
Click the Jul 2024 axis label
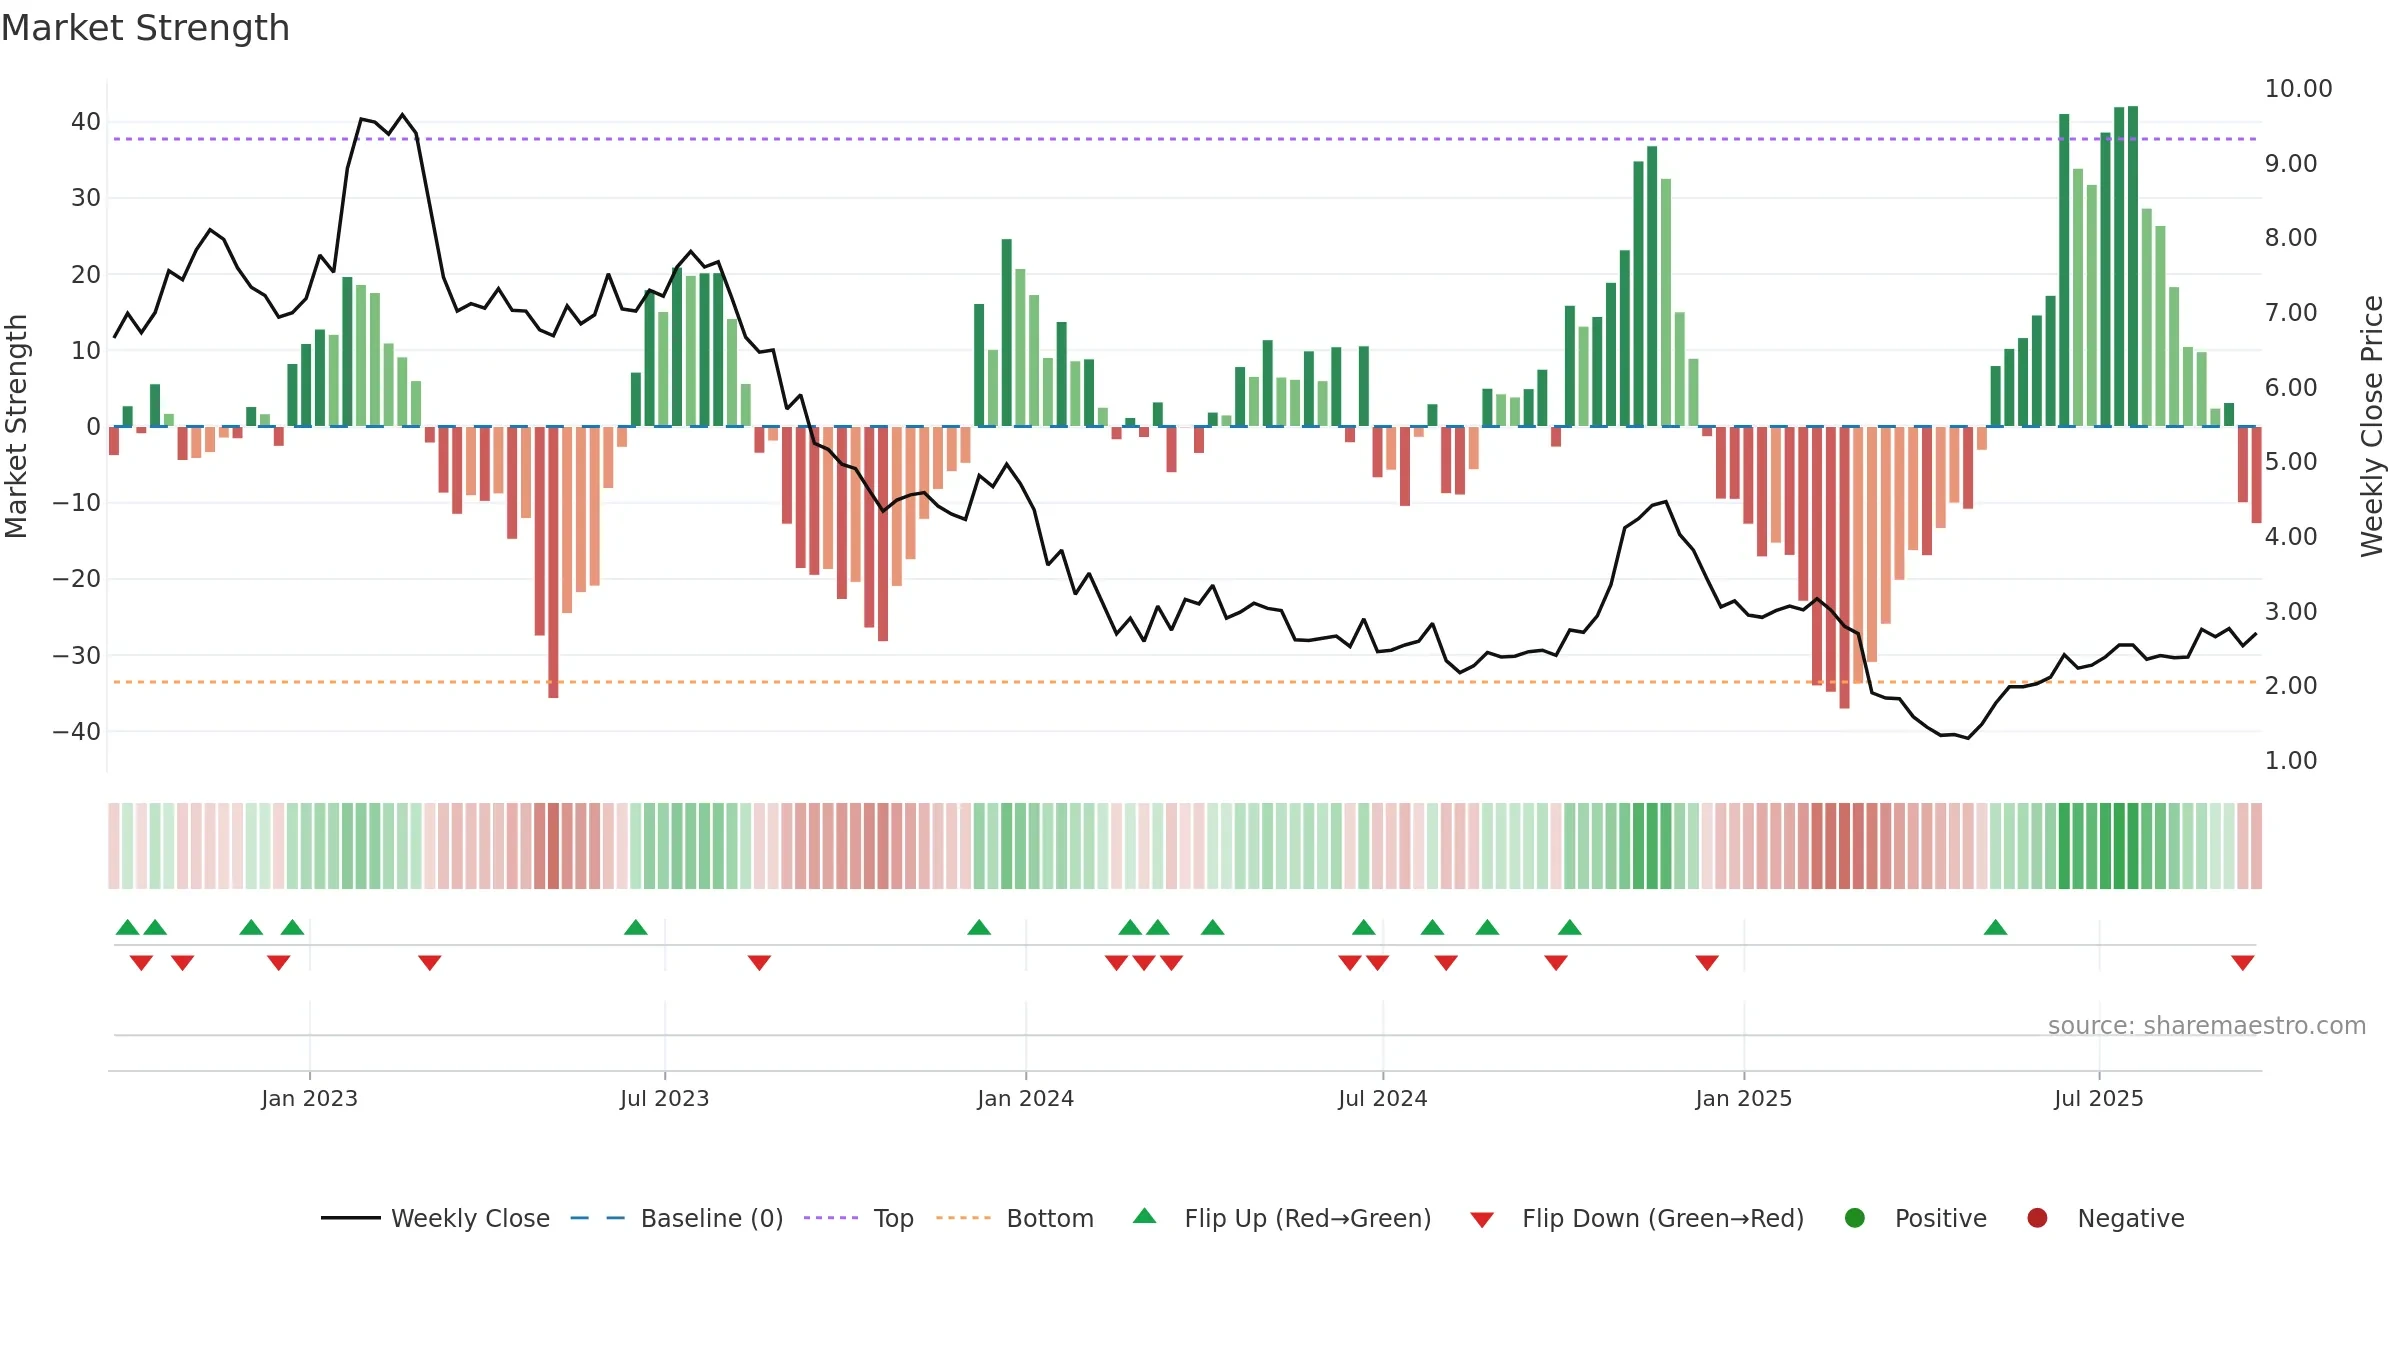1382,1098
